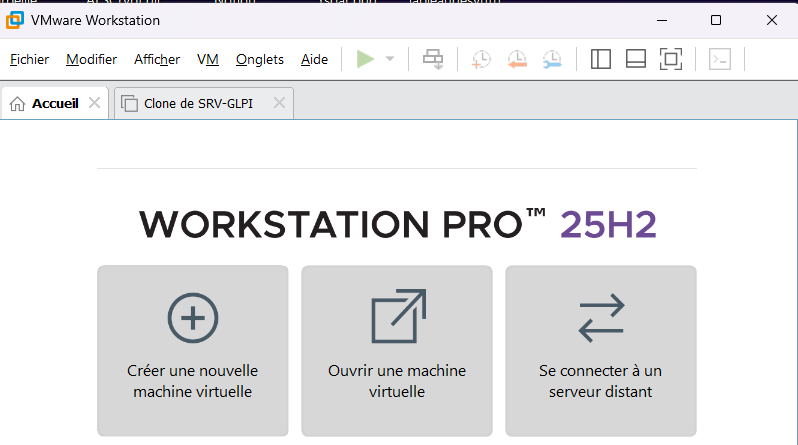Viewport: 798px width, 445px height.
Task: Minimize the VMware Workstation window
Action: click(662, 20)
